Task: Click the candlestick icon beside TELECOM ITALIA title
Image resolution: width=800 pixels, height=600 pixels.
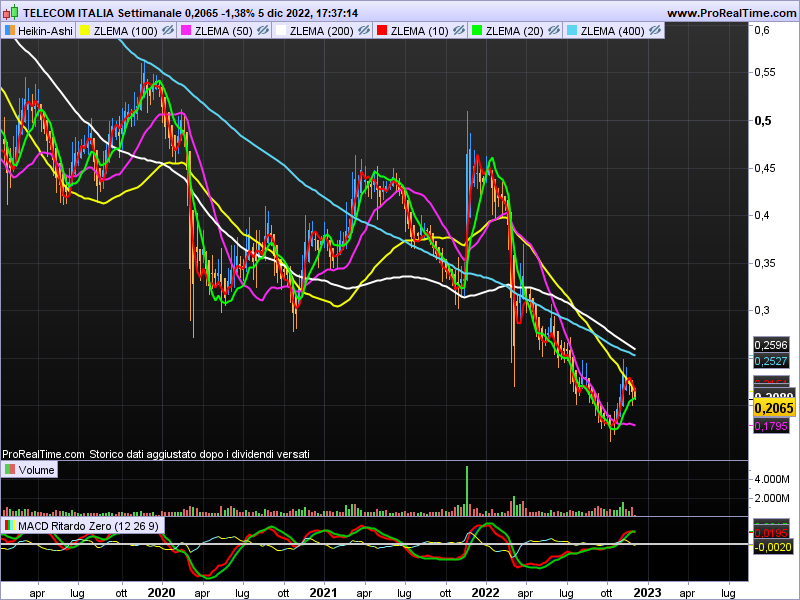Action: 11,13
